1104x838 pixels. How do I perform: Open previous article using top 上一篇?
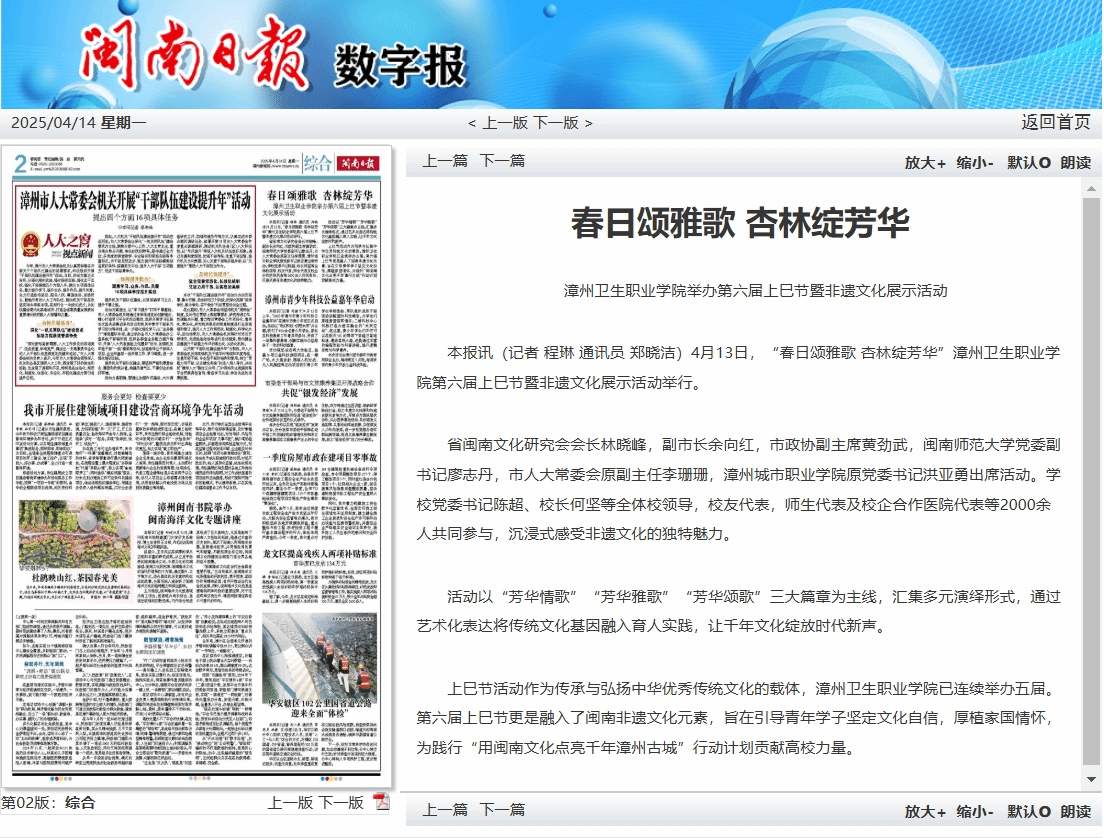pos(445,161)
